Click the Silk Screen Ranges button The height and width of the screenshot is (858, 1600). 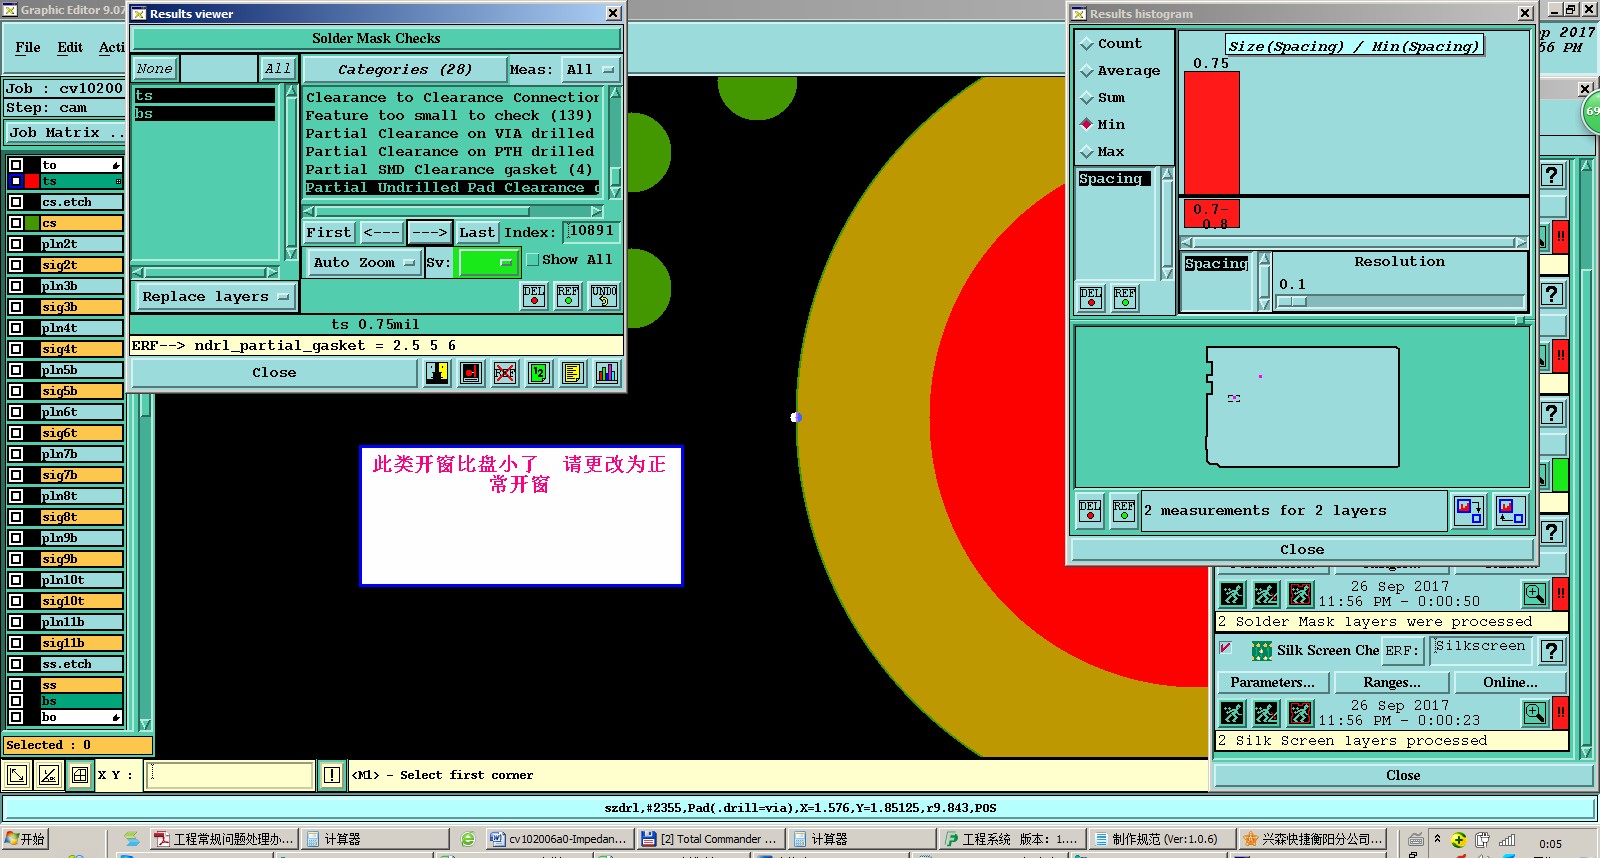(1391, 682)
